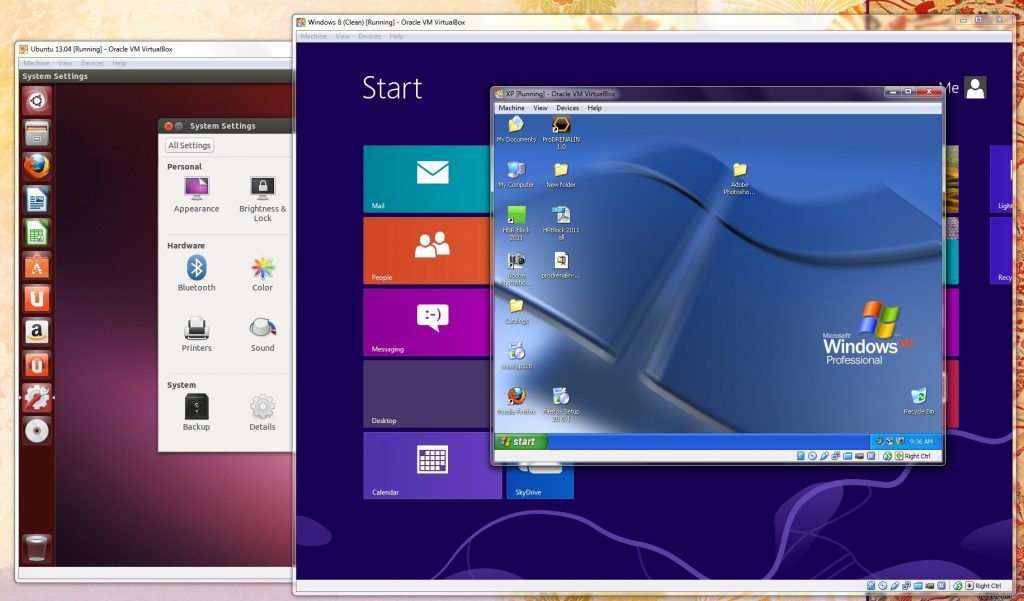Open View menu in the XP VirtualBox window
Image resolution: width=1024 pixels, height=601 pixels.
point(540,108)
